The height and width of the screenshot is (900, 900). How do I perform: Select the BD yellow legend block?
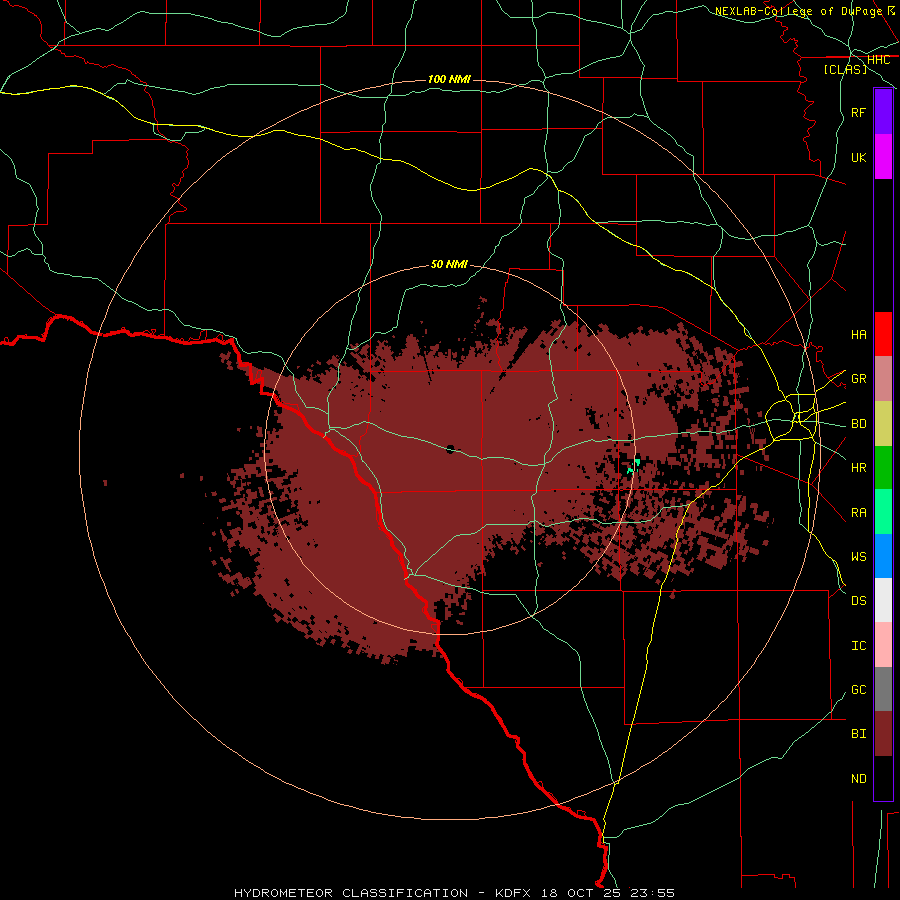click(x=883, y=424)
